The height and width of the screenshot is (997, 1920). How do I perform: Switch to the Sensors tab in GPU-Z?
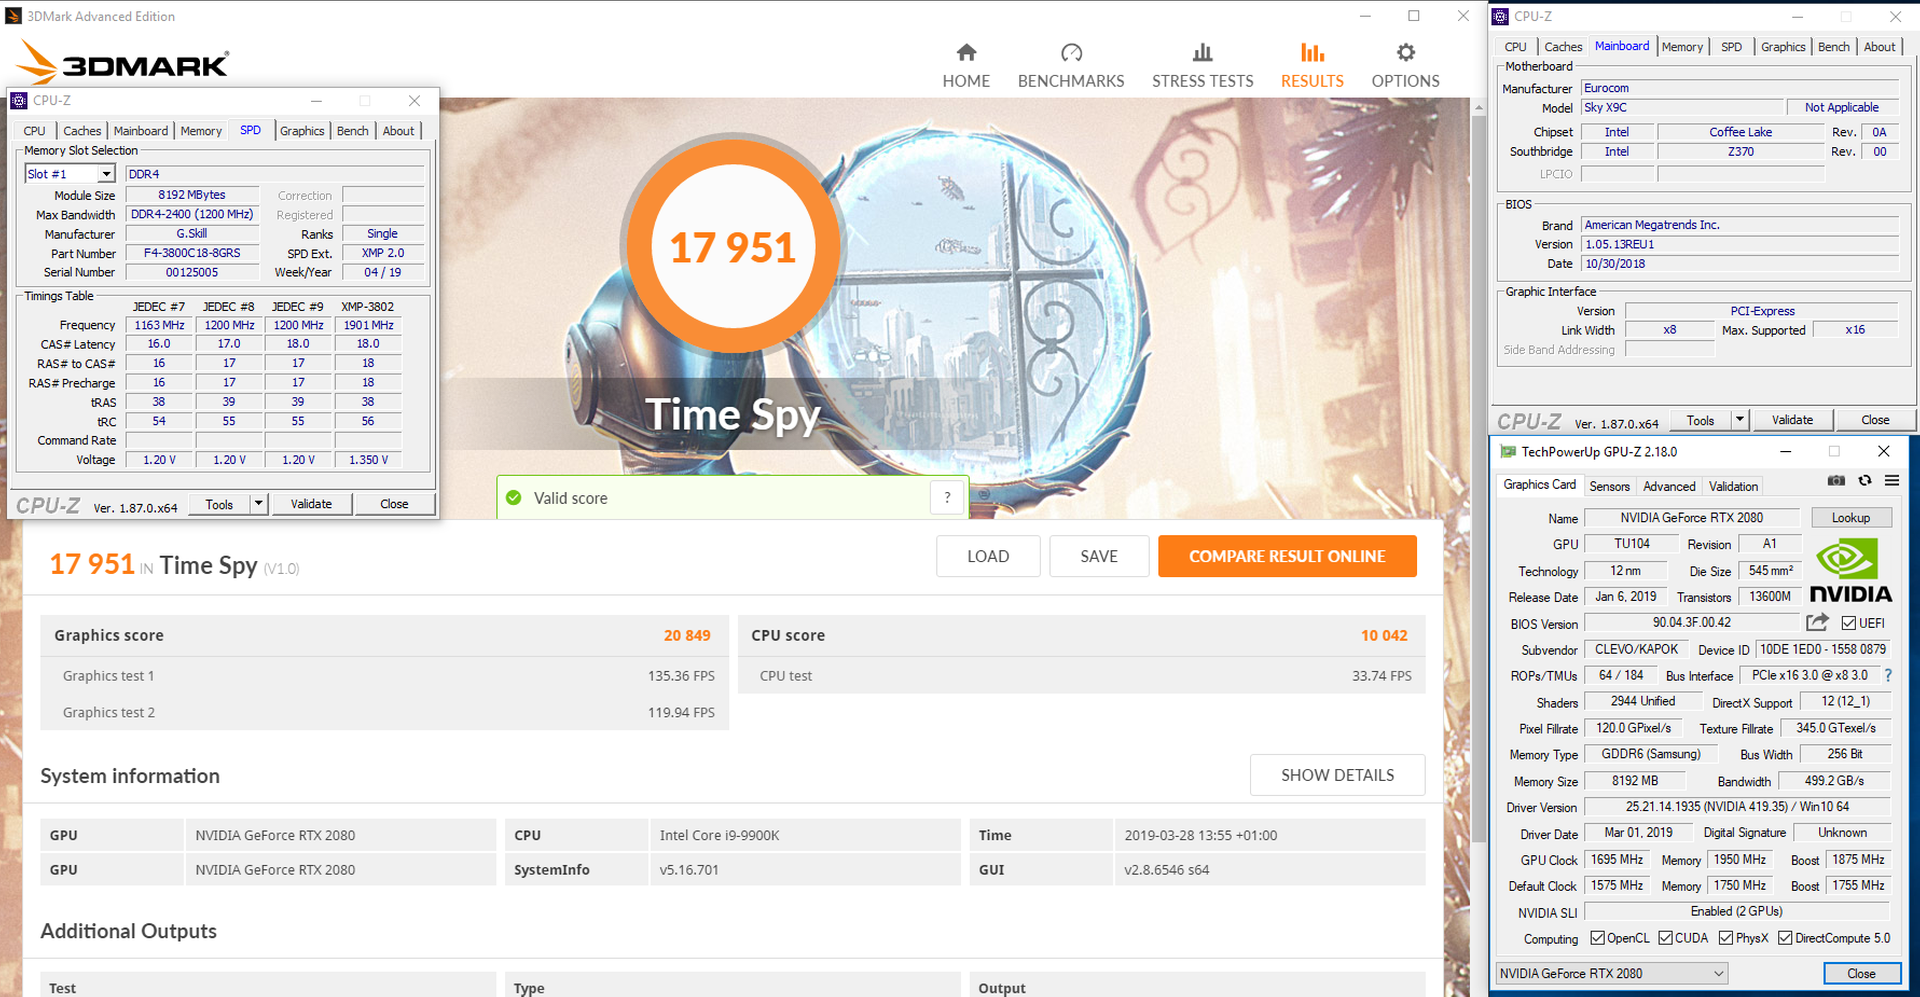pyautogui.click(x=1609, y=486)
